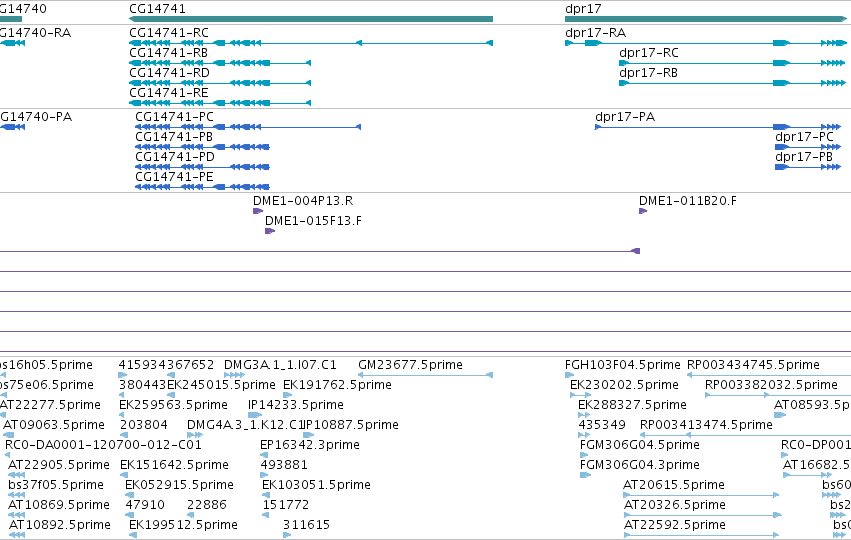The width and height of the screenshot is (851, 540).
Task: Open transcript dpr17-RA
Action: click(595, 33)
